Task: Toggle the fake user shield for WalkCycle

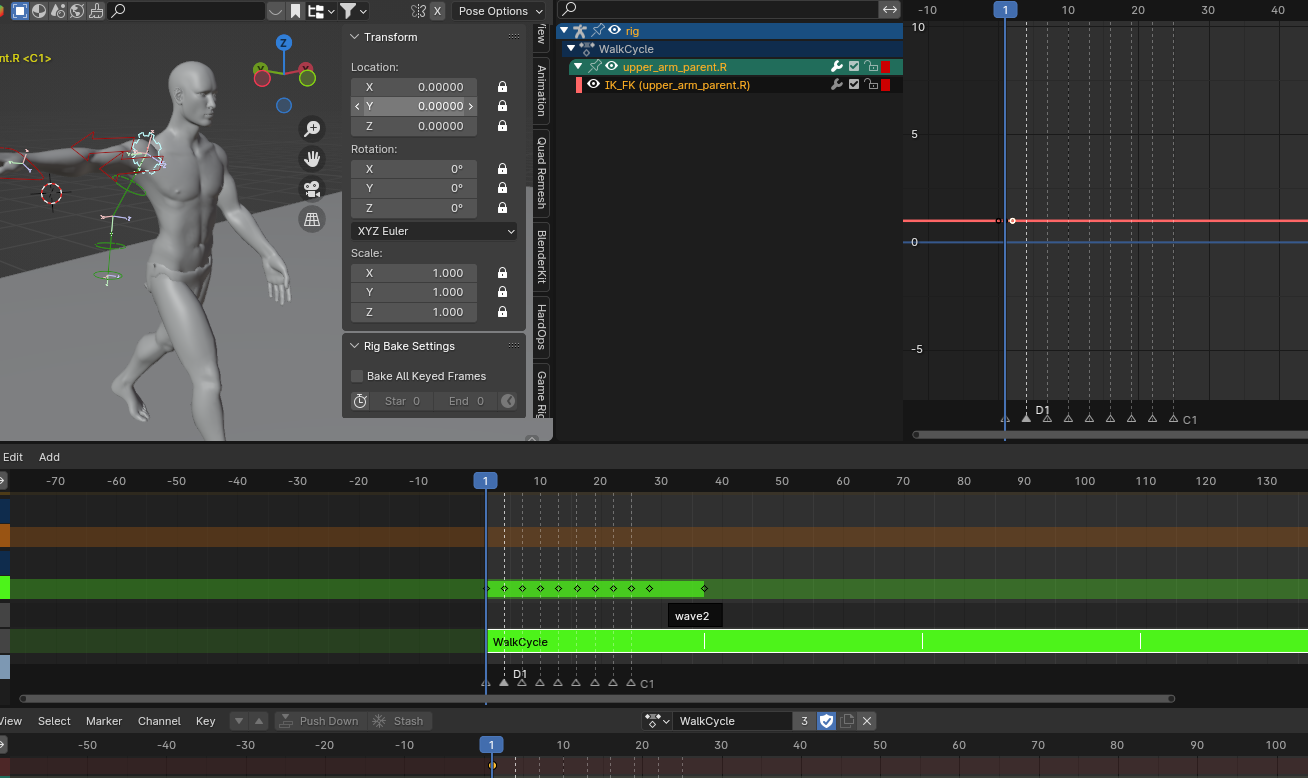Action: (x=826, y=721)
